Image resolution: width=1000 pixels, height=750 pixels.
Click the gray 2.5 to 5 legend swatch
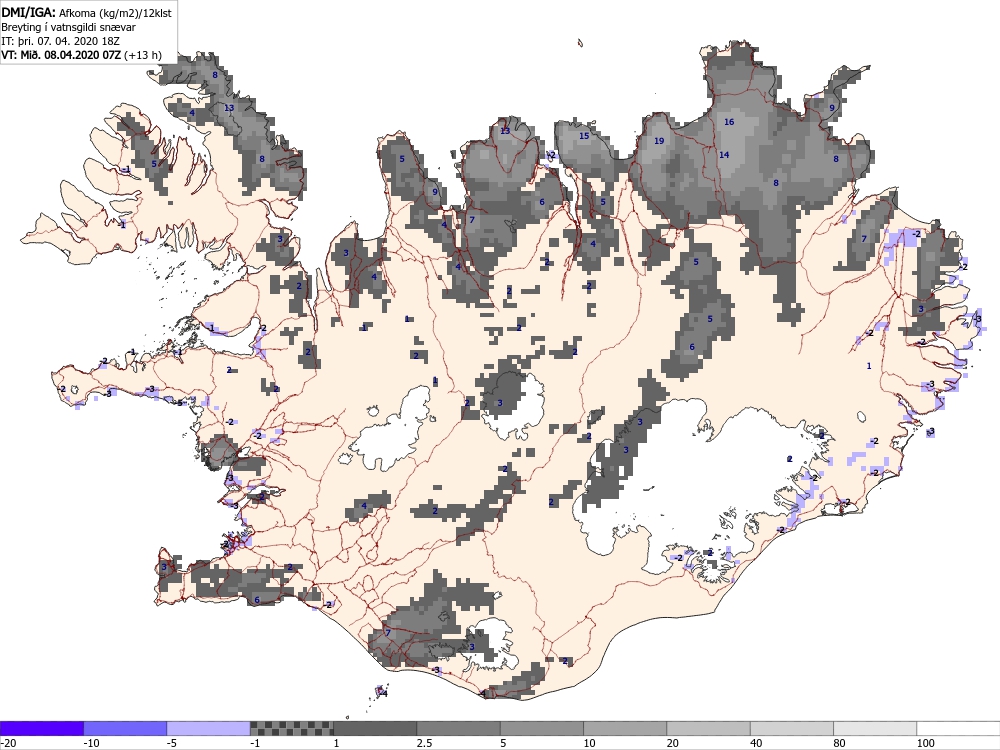coord(459,728)
